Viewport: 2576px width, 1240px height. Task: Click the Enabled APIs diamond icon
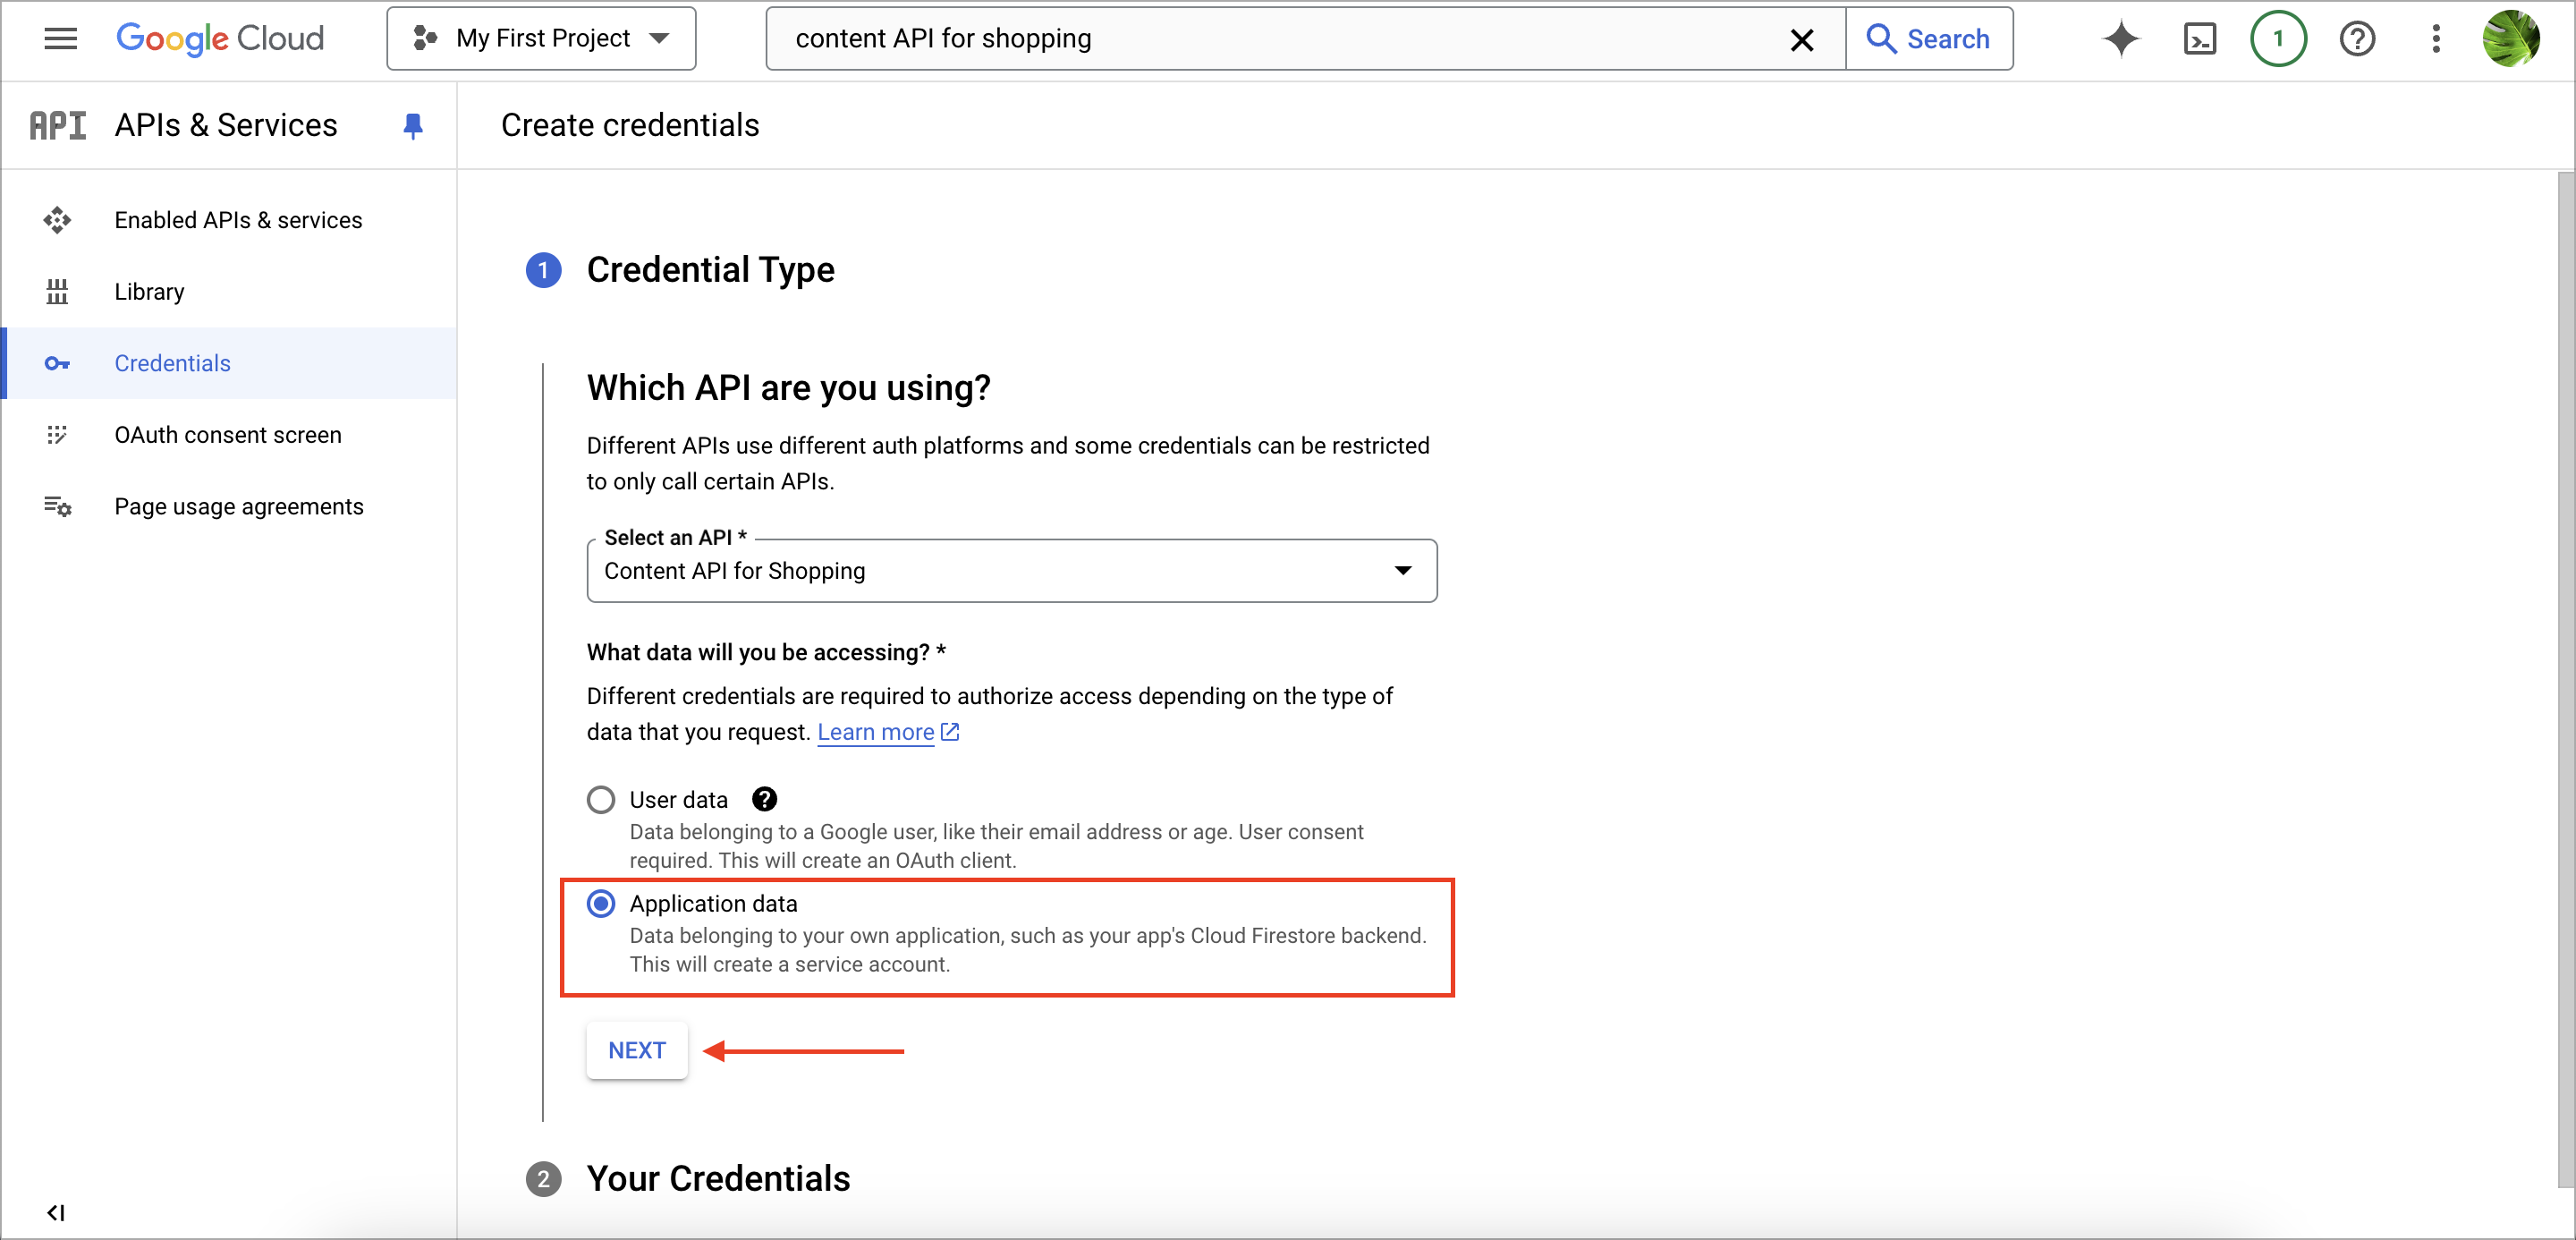(57, 220)
